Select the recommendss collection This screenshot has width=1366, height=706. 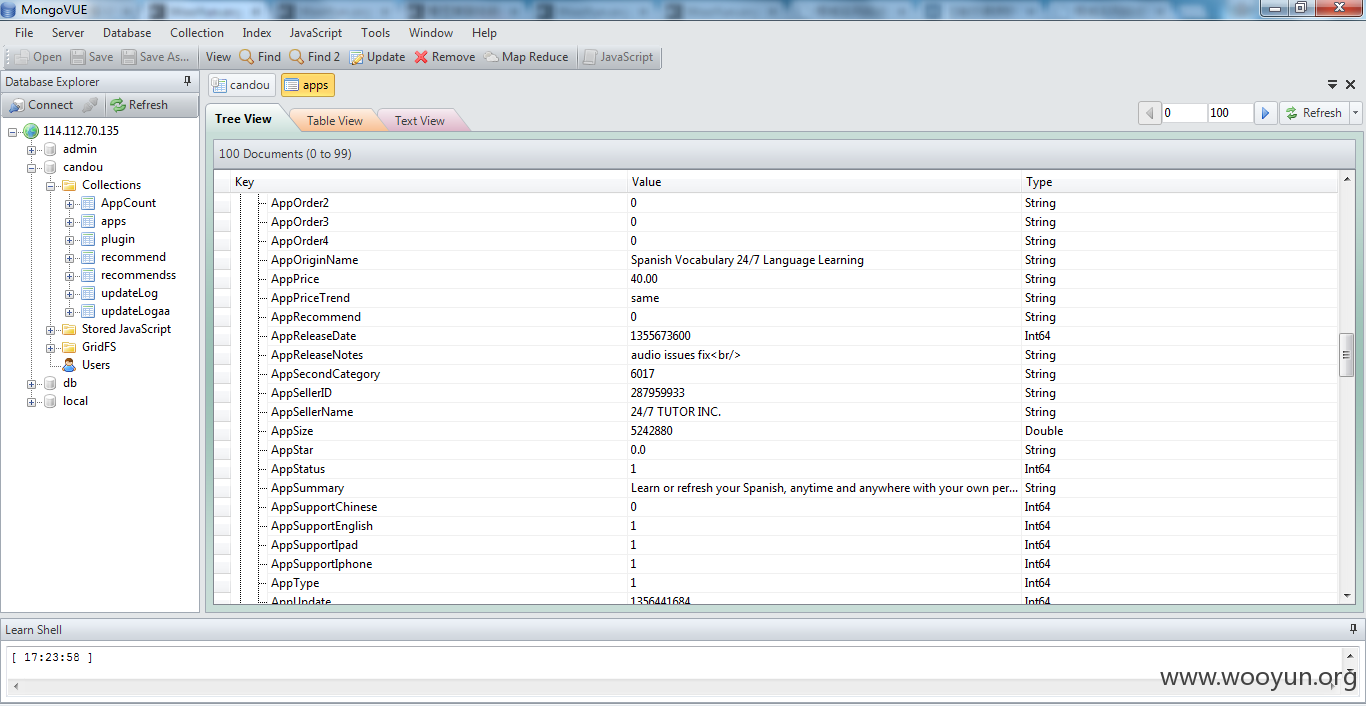[138, 275]
